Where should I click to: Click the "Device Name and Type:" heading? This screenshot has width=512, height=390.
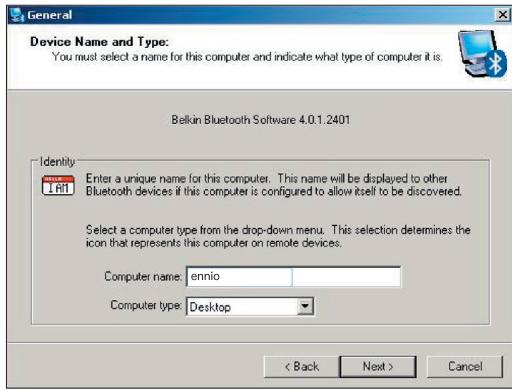tap(99, 42)
